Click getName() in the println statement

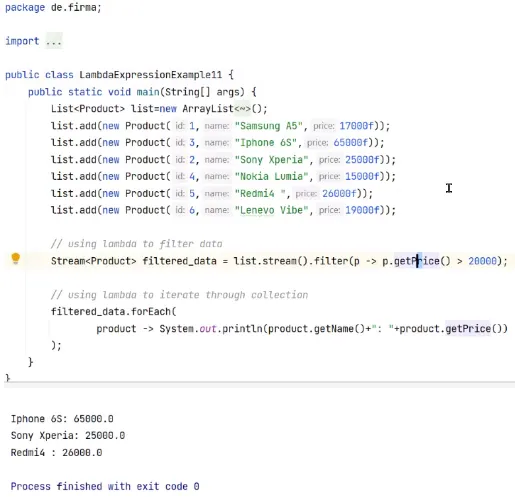click(x=339, y=329)
